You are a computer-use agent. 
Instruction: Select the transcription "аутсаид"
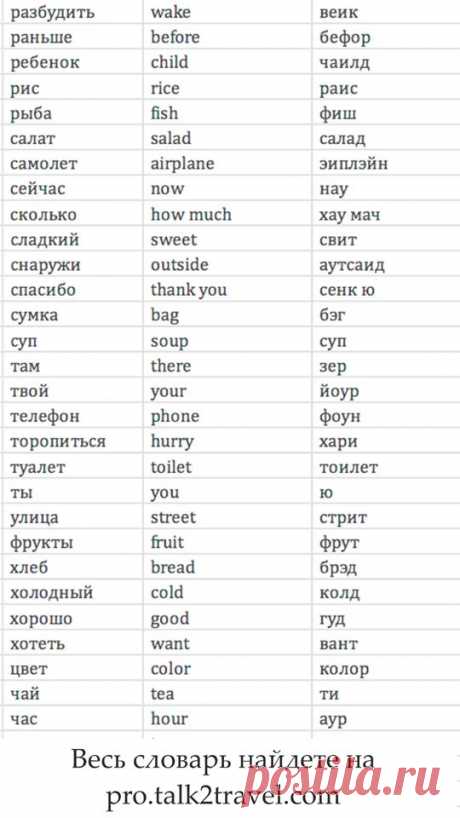point(352,266)
